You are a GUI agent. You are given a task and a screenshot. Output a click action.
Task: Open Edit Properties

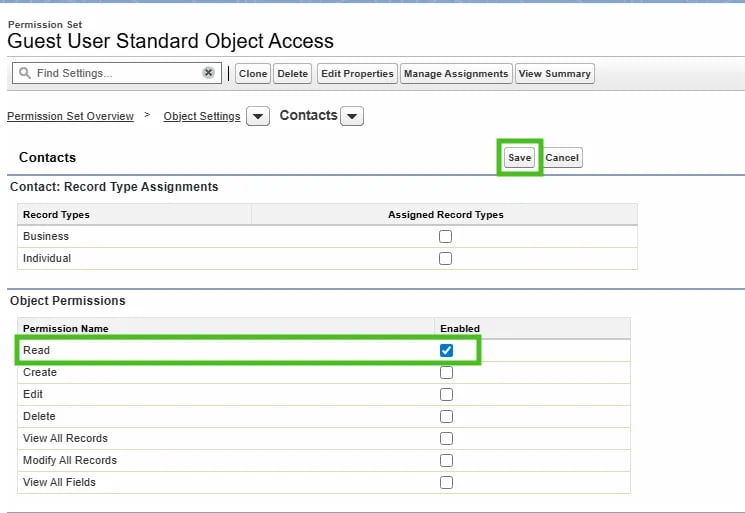coord(357,74)
